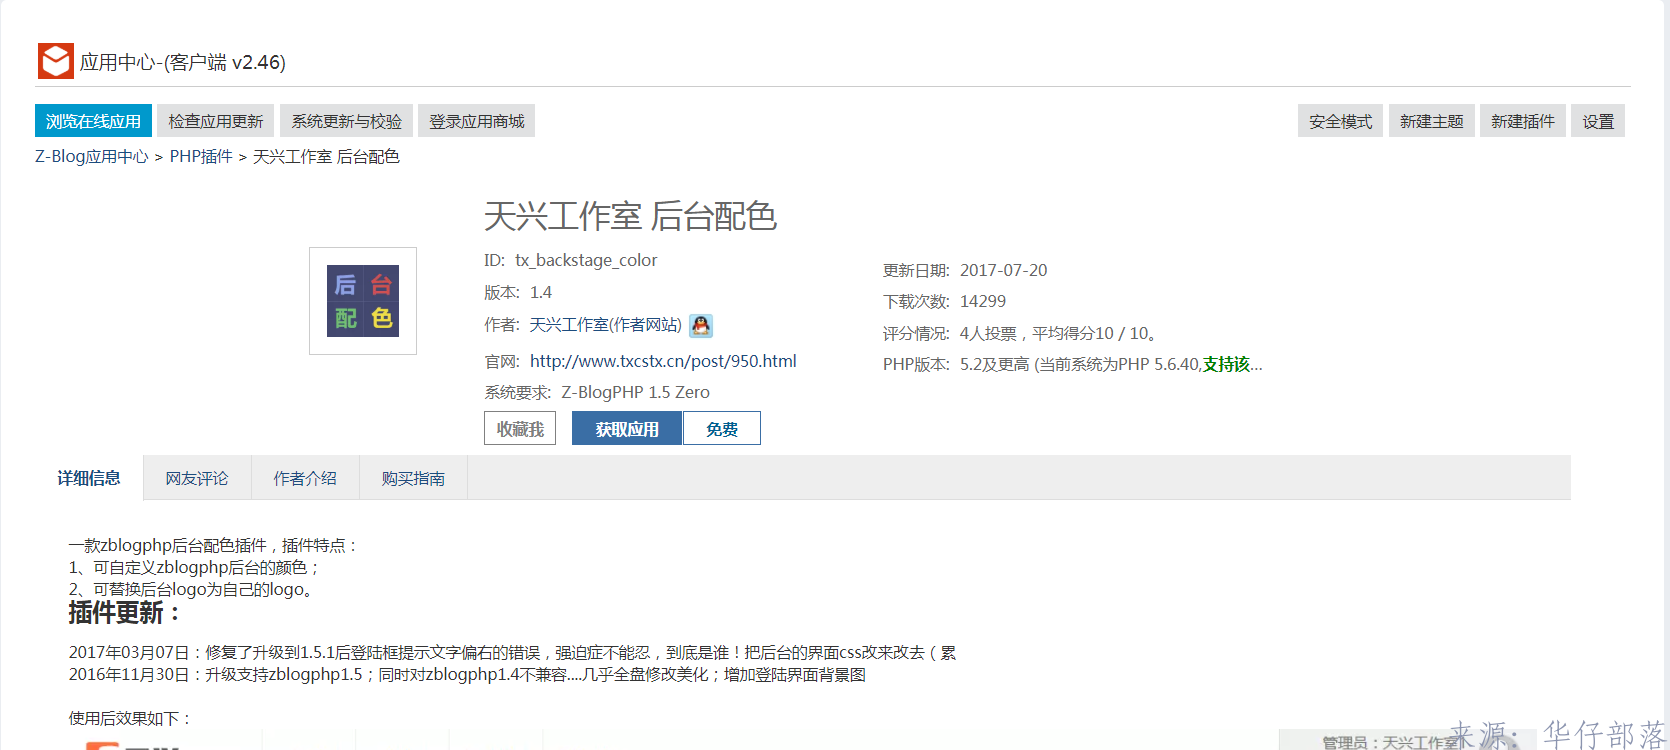This screenshot has width=1670, height=750.
Task: Click the 新建插件 button
Action: tap(1523, 121)
